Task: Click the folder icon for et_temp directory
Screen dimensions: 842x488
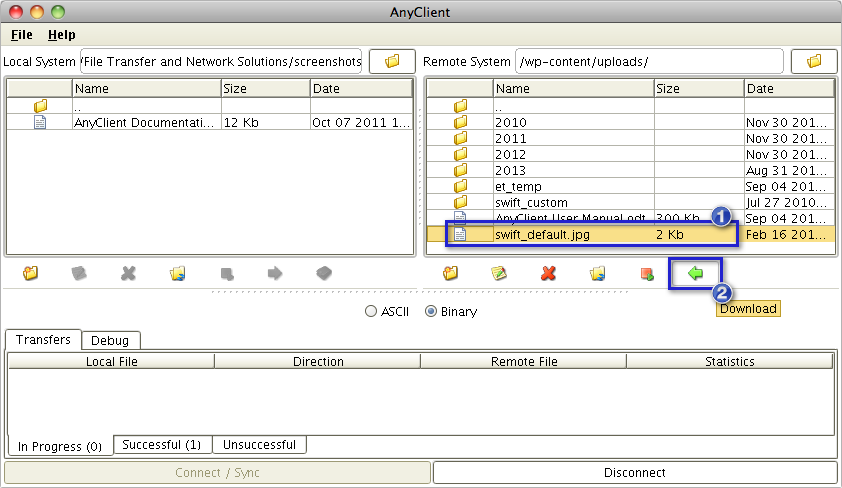Action: pyautogui.click(x=460, y=186)
